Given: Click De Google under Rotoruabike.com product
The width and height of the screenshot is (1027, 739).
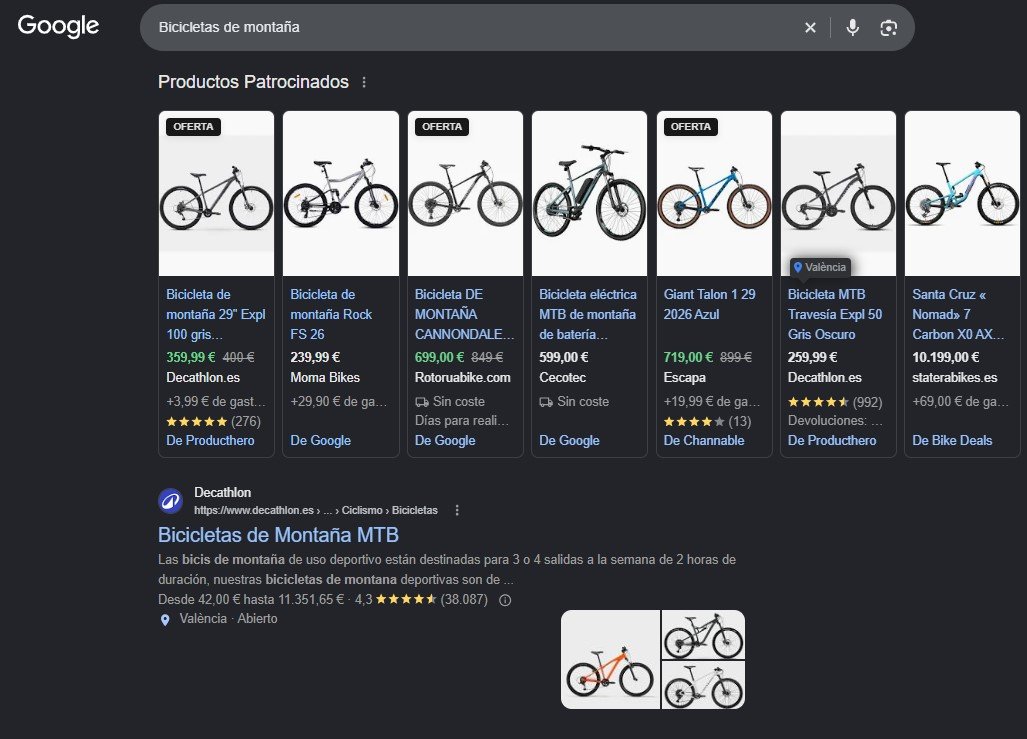Looking at the screenshot, I should [x=445, y=440].
